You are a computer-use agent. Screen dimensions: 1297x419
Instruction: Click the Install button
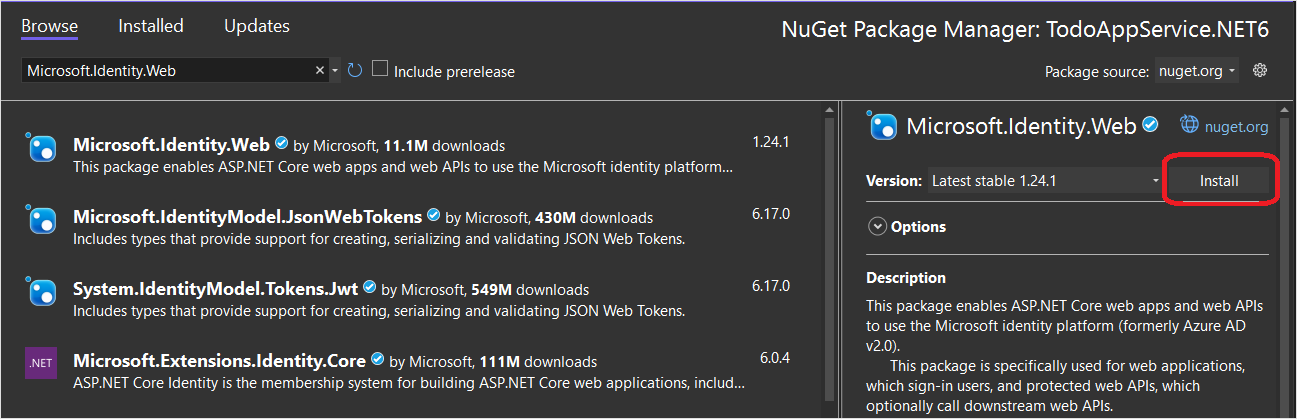coord(1219,181)
